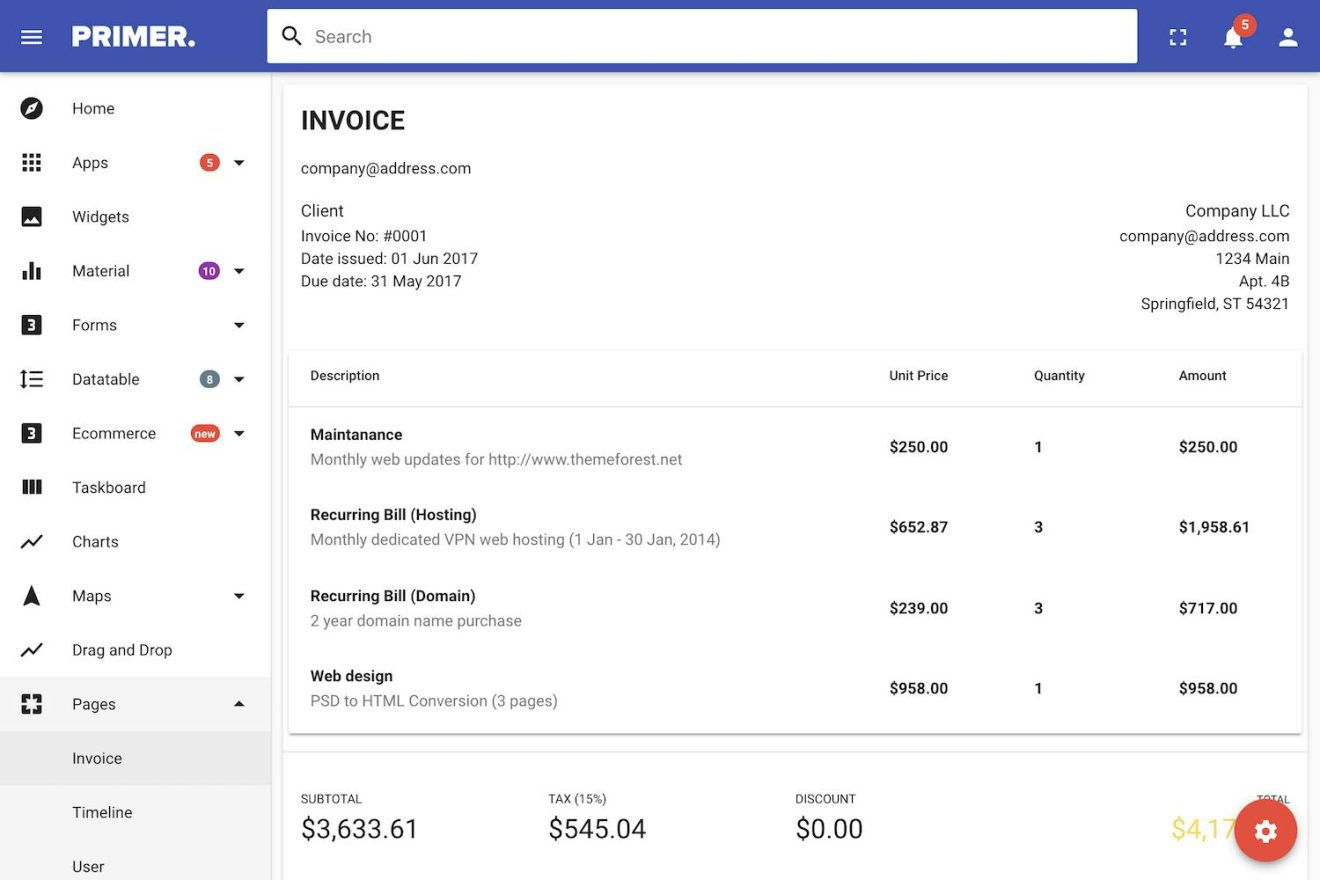Click the Material bar chart icon
This screenshot has width=1320, height=880.
tap(31, 270)
